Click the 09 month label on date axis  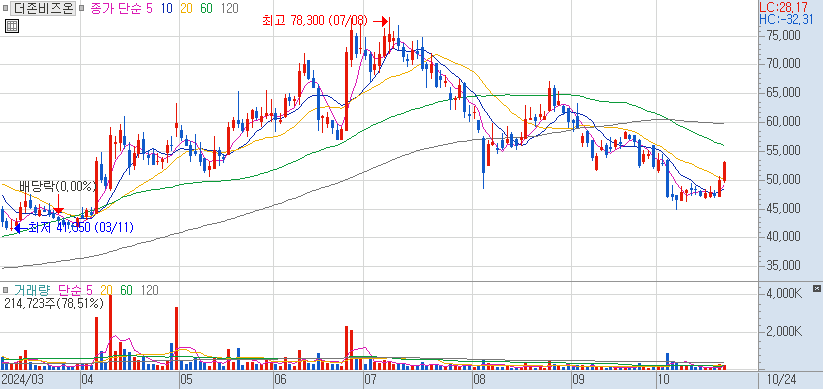tap(578, 379)
